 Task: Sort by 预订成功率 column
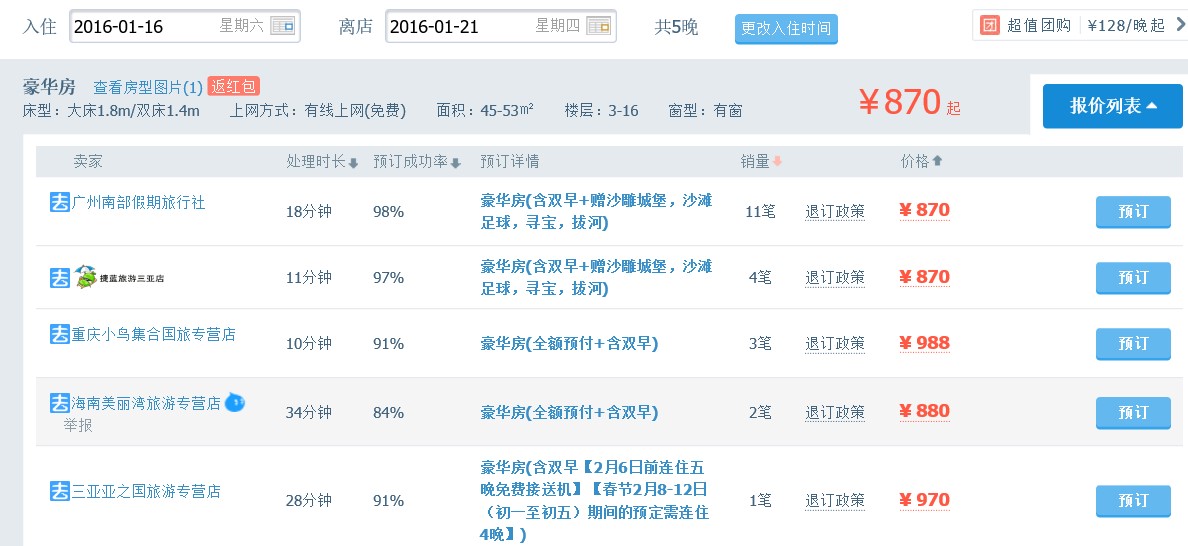coord(416,162)
